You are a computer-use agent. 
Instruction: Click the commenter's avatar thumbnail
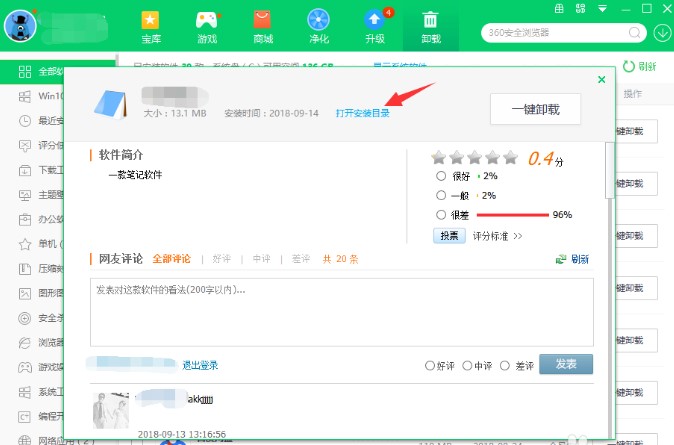[x=111, y=411]
